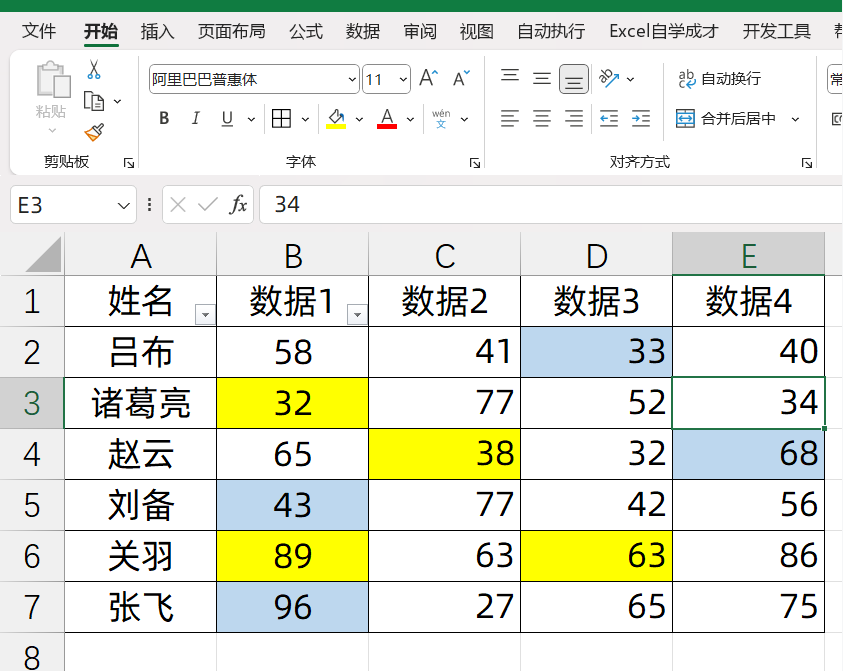Switch to the 页面布局 tab
Image resolution: width=843 pixels, height=671 pixels.
pos(231,31)
